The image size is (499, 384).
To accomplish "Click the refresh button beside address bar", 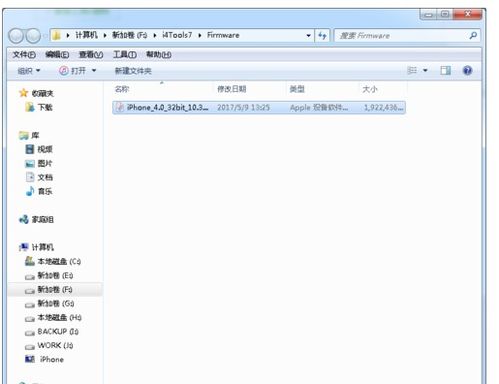I will pyautogui.click(x=322, y=36).
